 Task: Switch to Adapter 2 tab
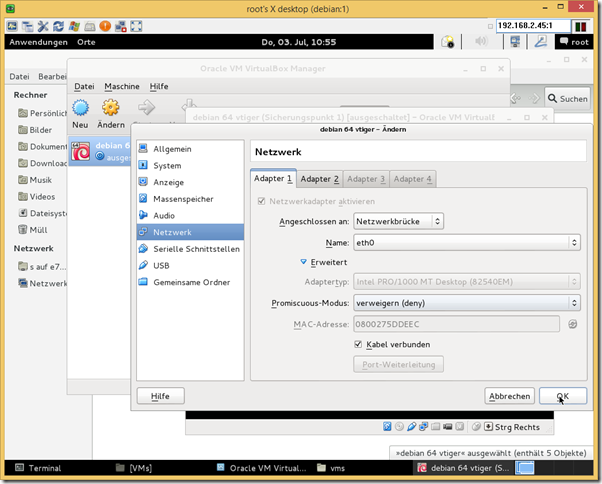pos(319,179)
